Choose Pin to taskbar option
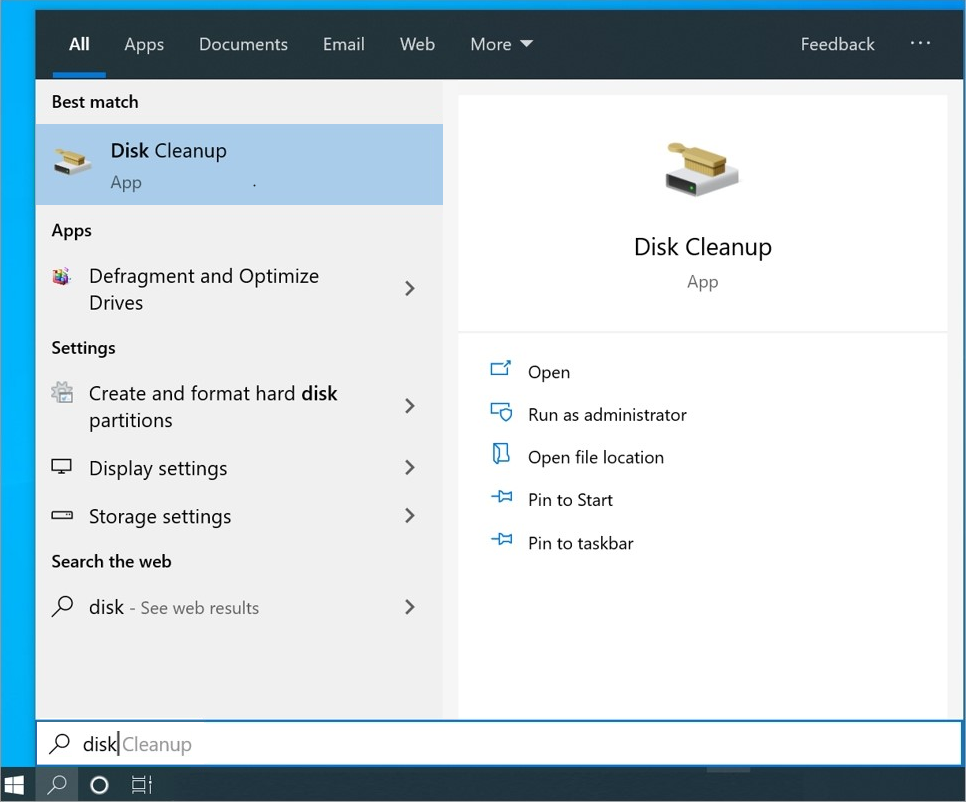 pyautogui.click(x=580, y=543)
